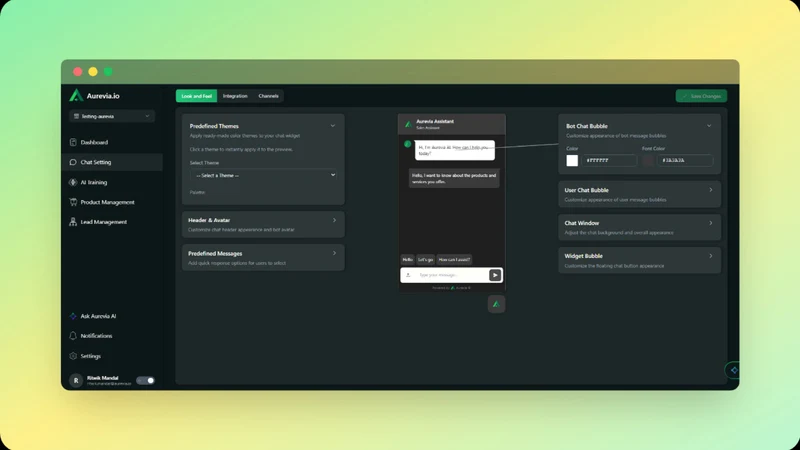
Task: Click the bot greeting message bubble
Action: (x=455, y=150)
